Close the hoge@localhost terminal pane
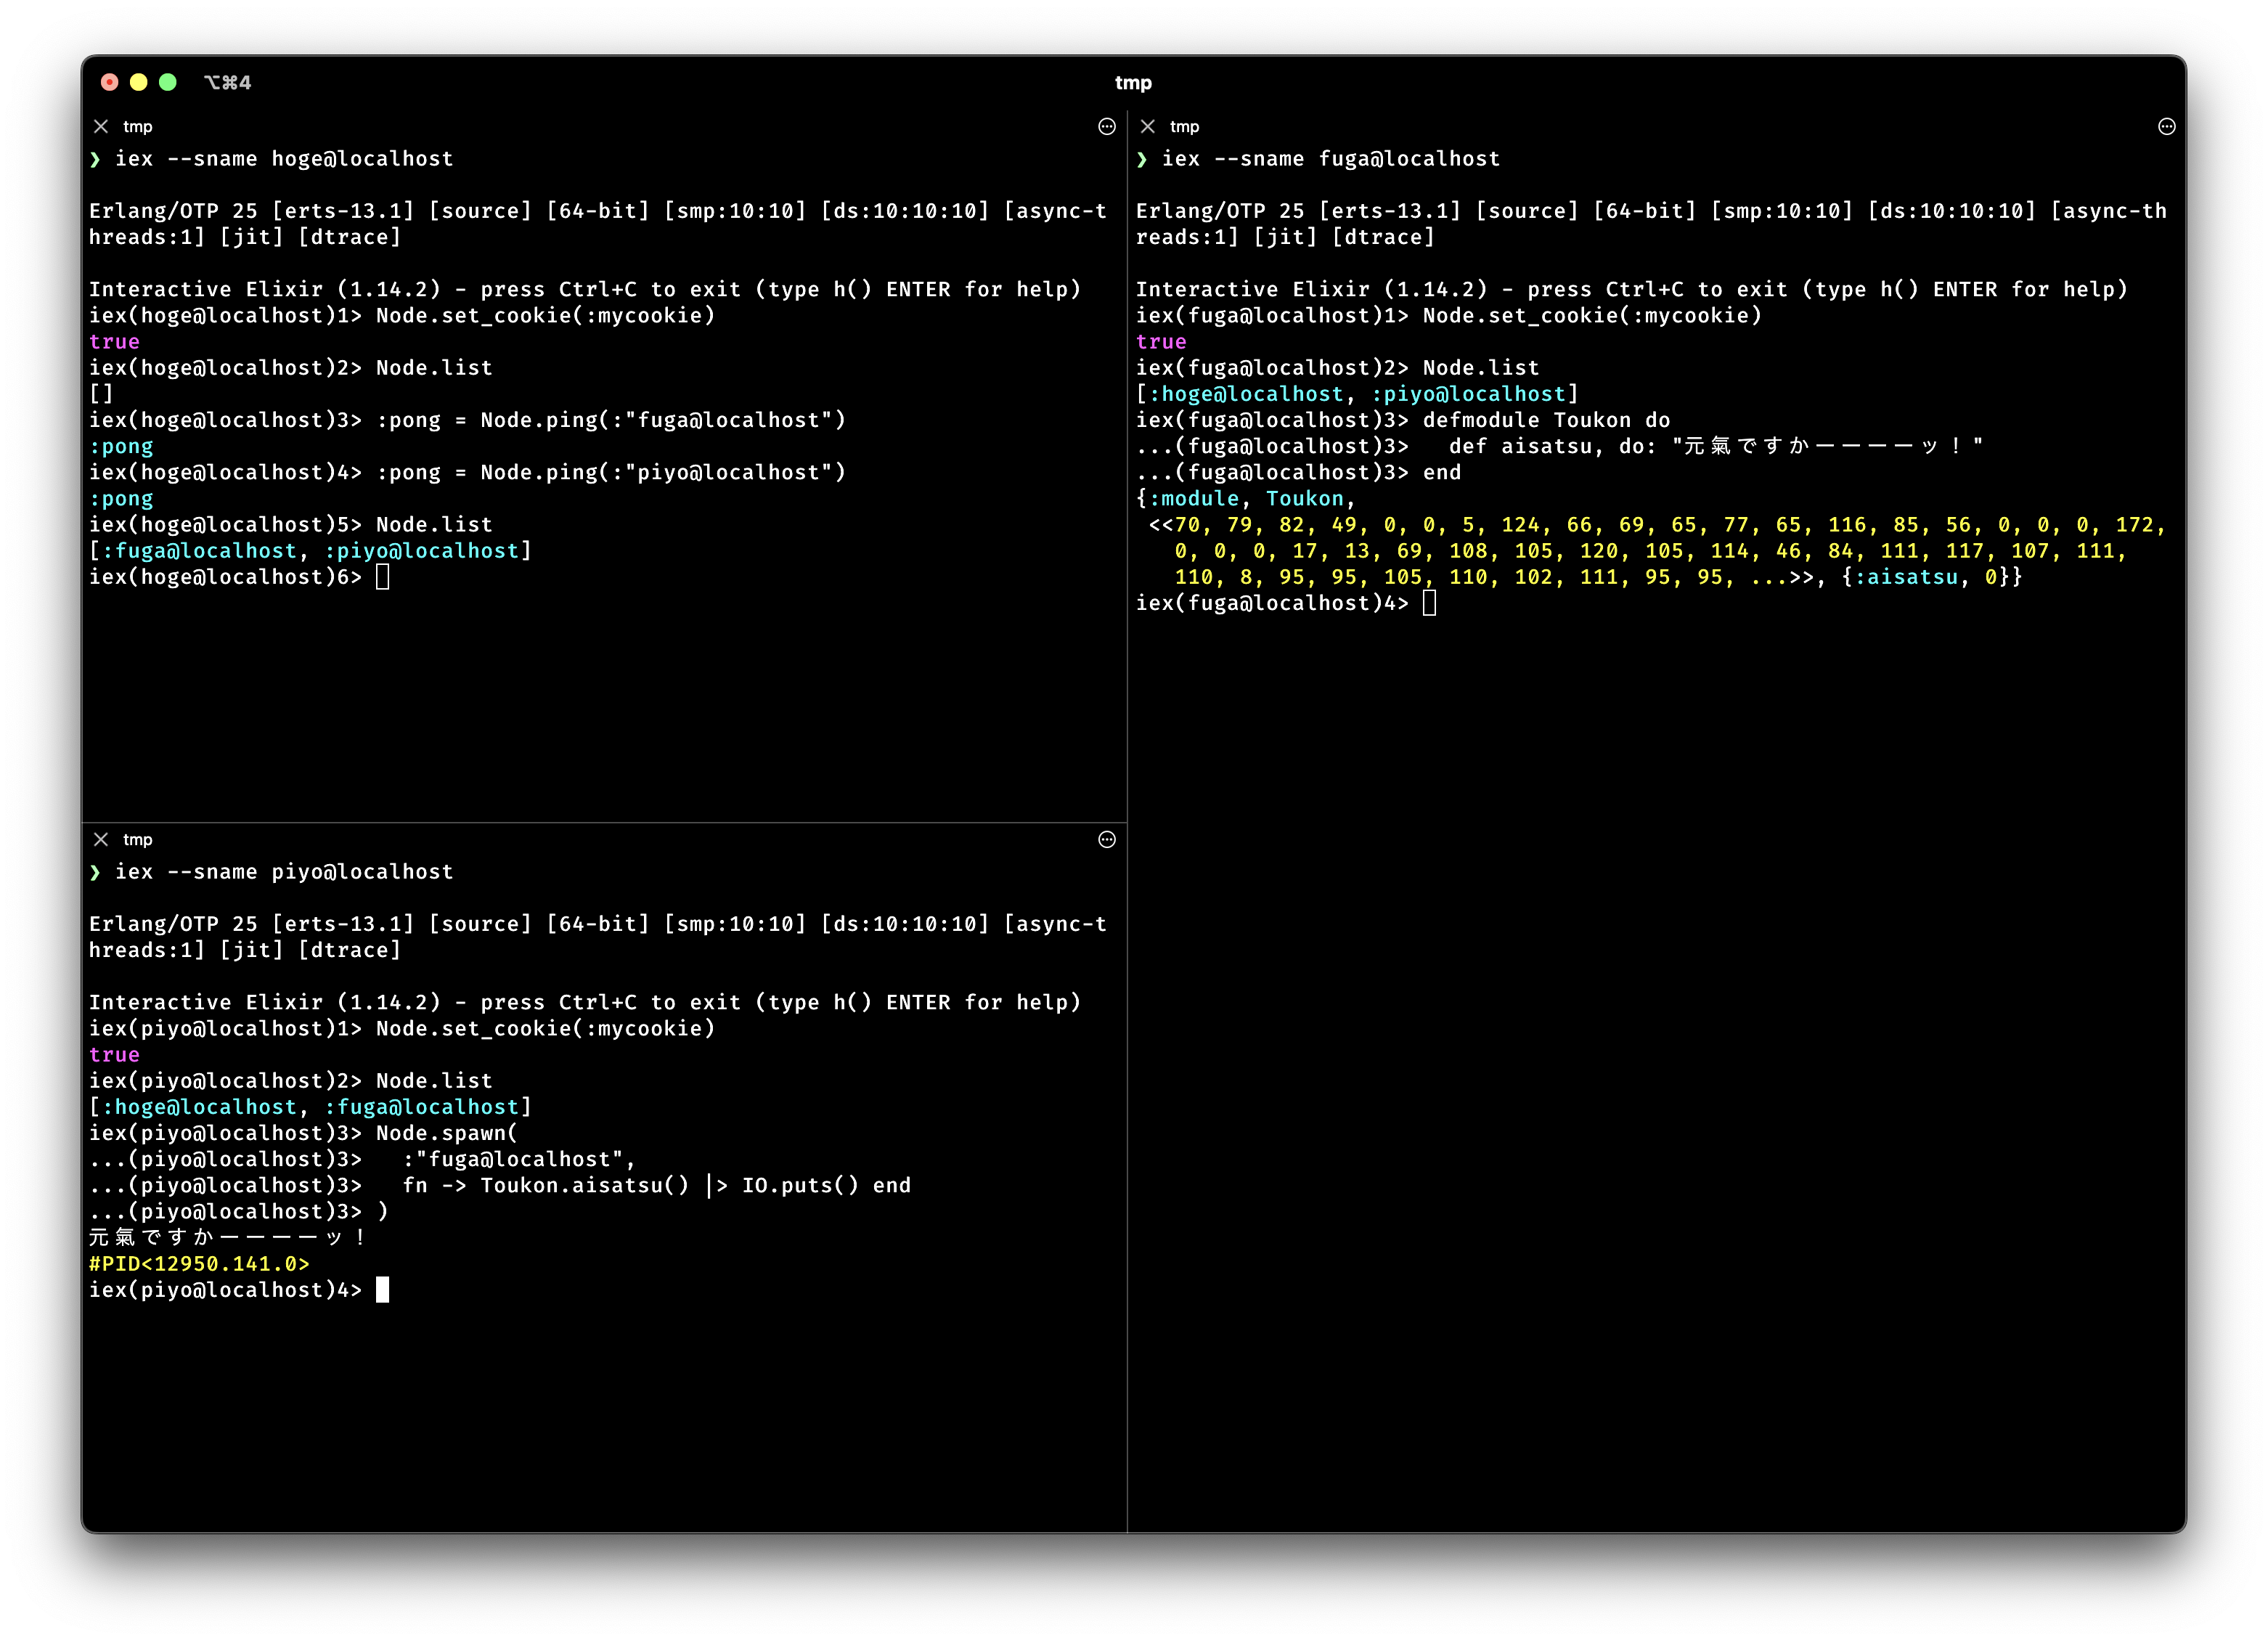Image resolution: width=2268 pixels, height=1641 pixels. (x=101, y=126)
